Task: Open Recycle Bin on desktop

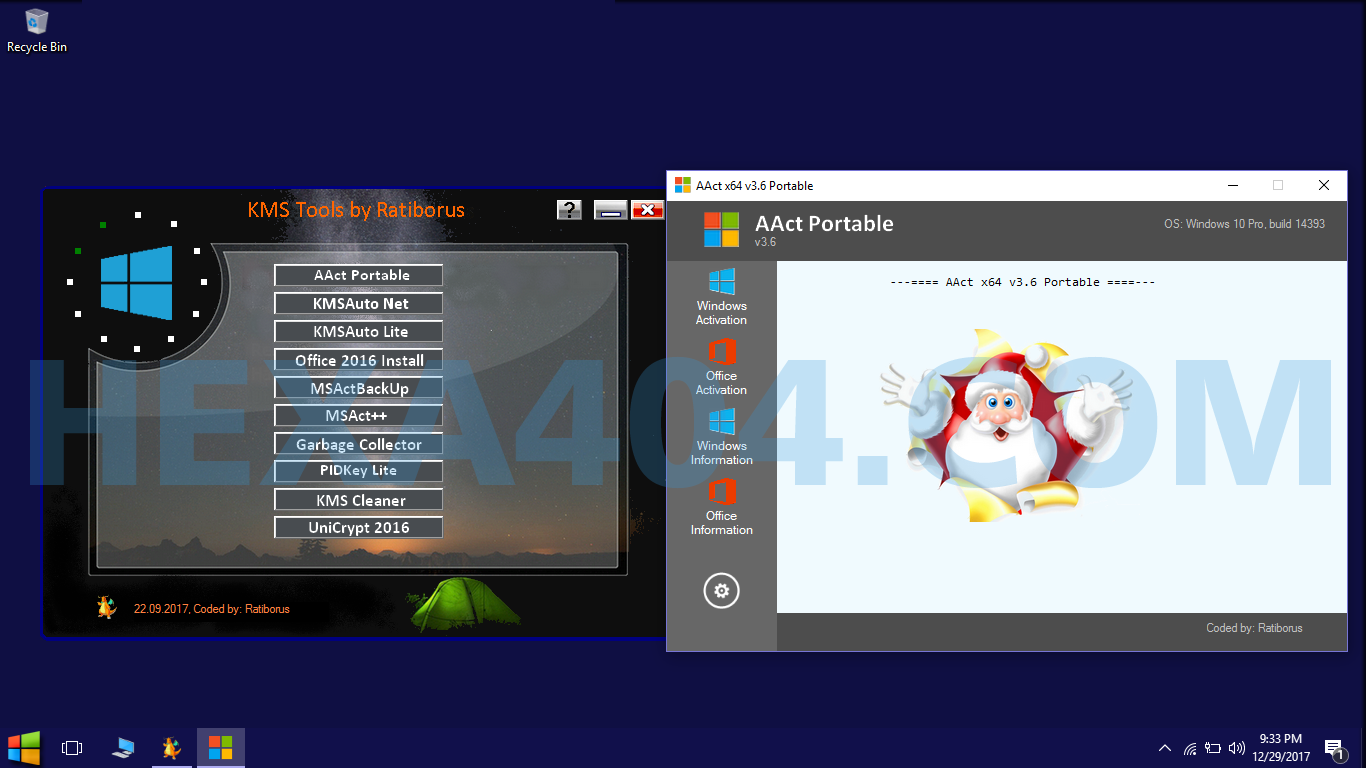Action: (37, 30)
